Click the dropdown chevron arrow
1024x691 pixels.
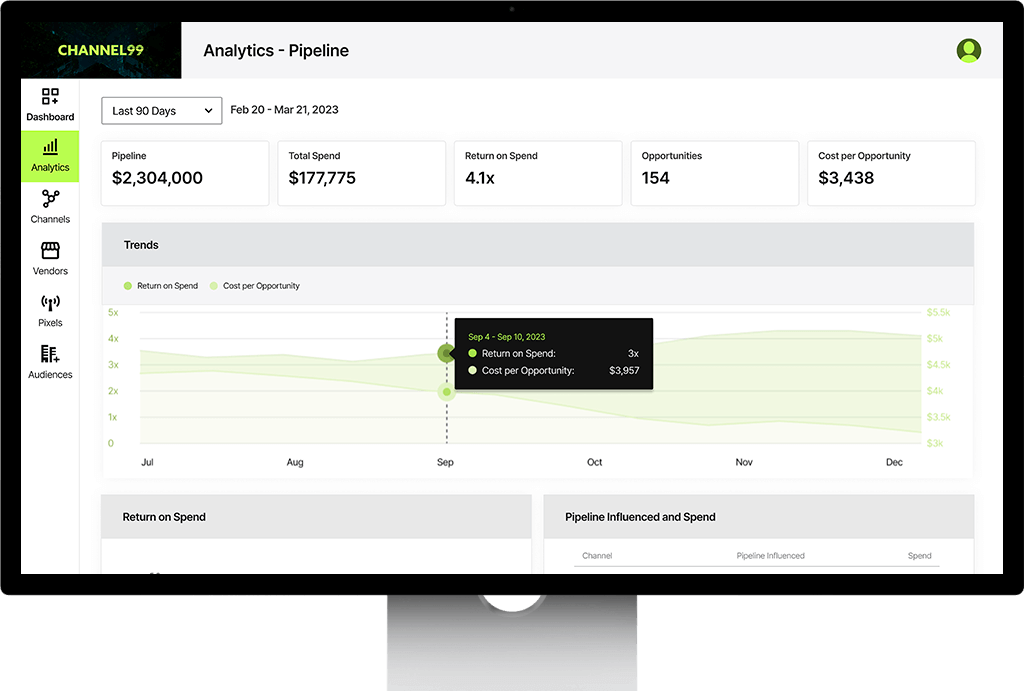pyautogui.click(x=208, y=111)
